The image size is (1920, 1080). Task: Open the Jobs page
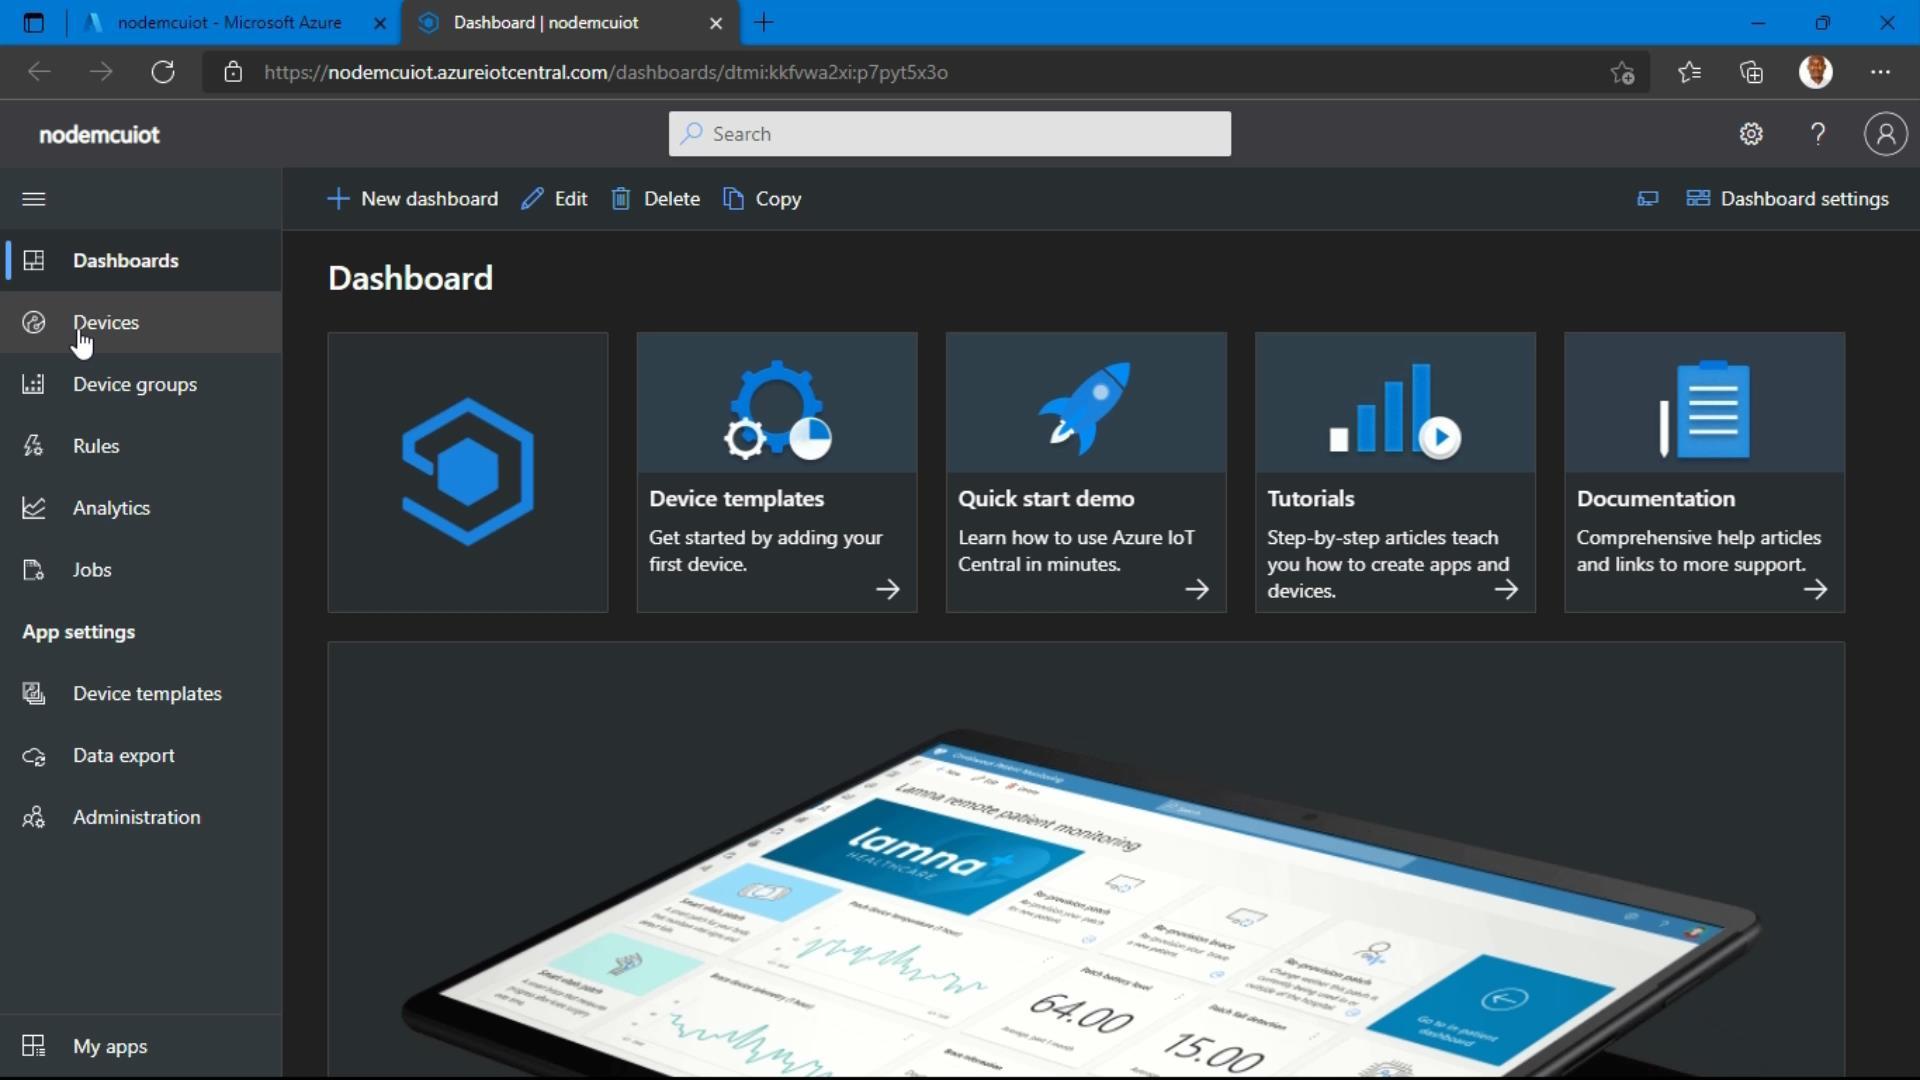click(92, 570)
